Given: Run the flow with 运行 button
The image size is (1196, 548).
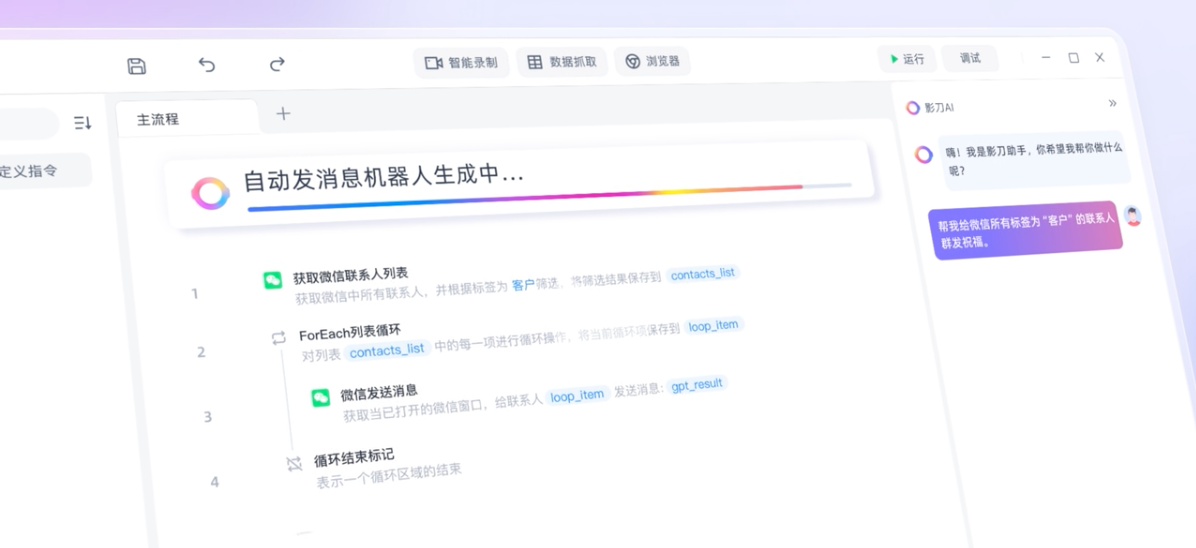Looking at the screenshot, I should [x=907, y=59].
